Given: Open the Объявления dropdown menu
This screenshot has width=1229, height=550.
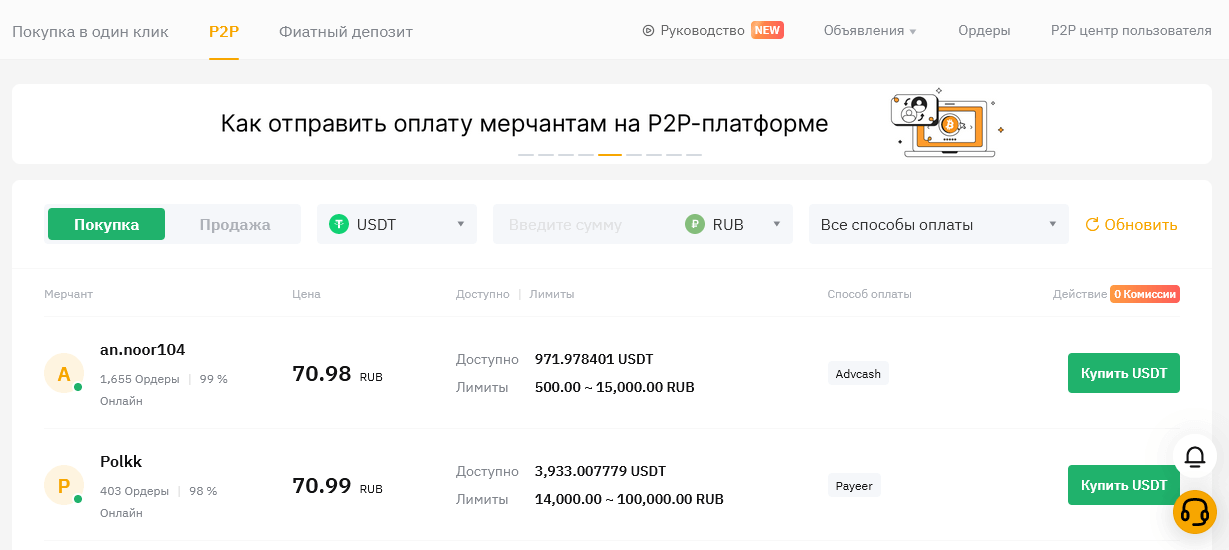Looking at the screenshot, I should 869,31.
